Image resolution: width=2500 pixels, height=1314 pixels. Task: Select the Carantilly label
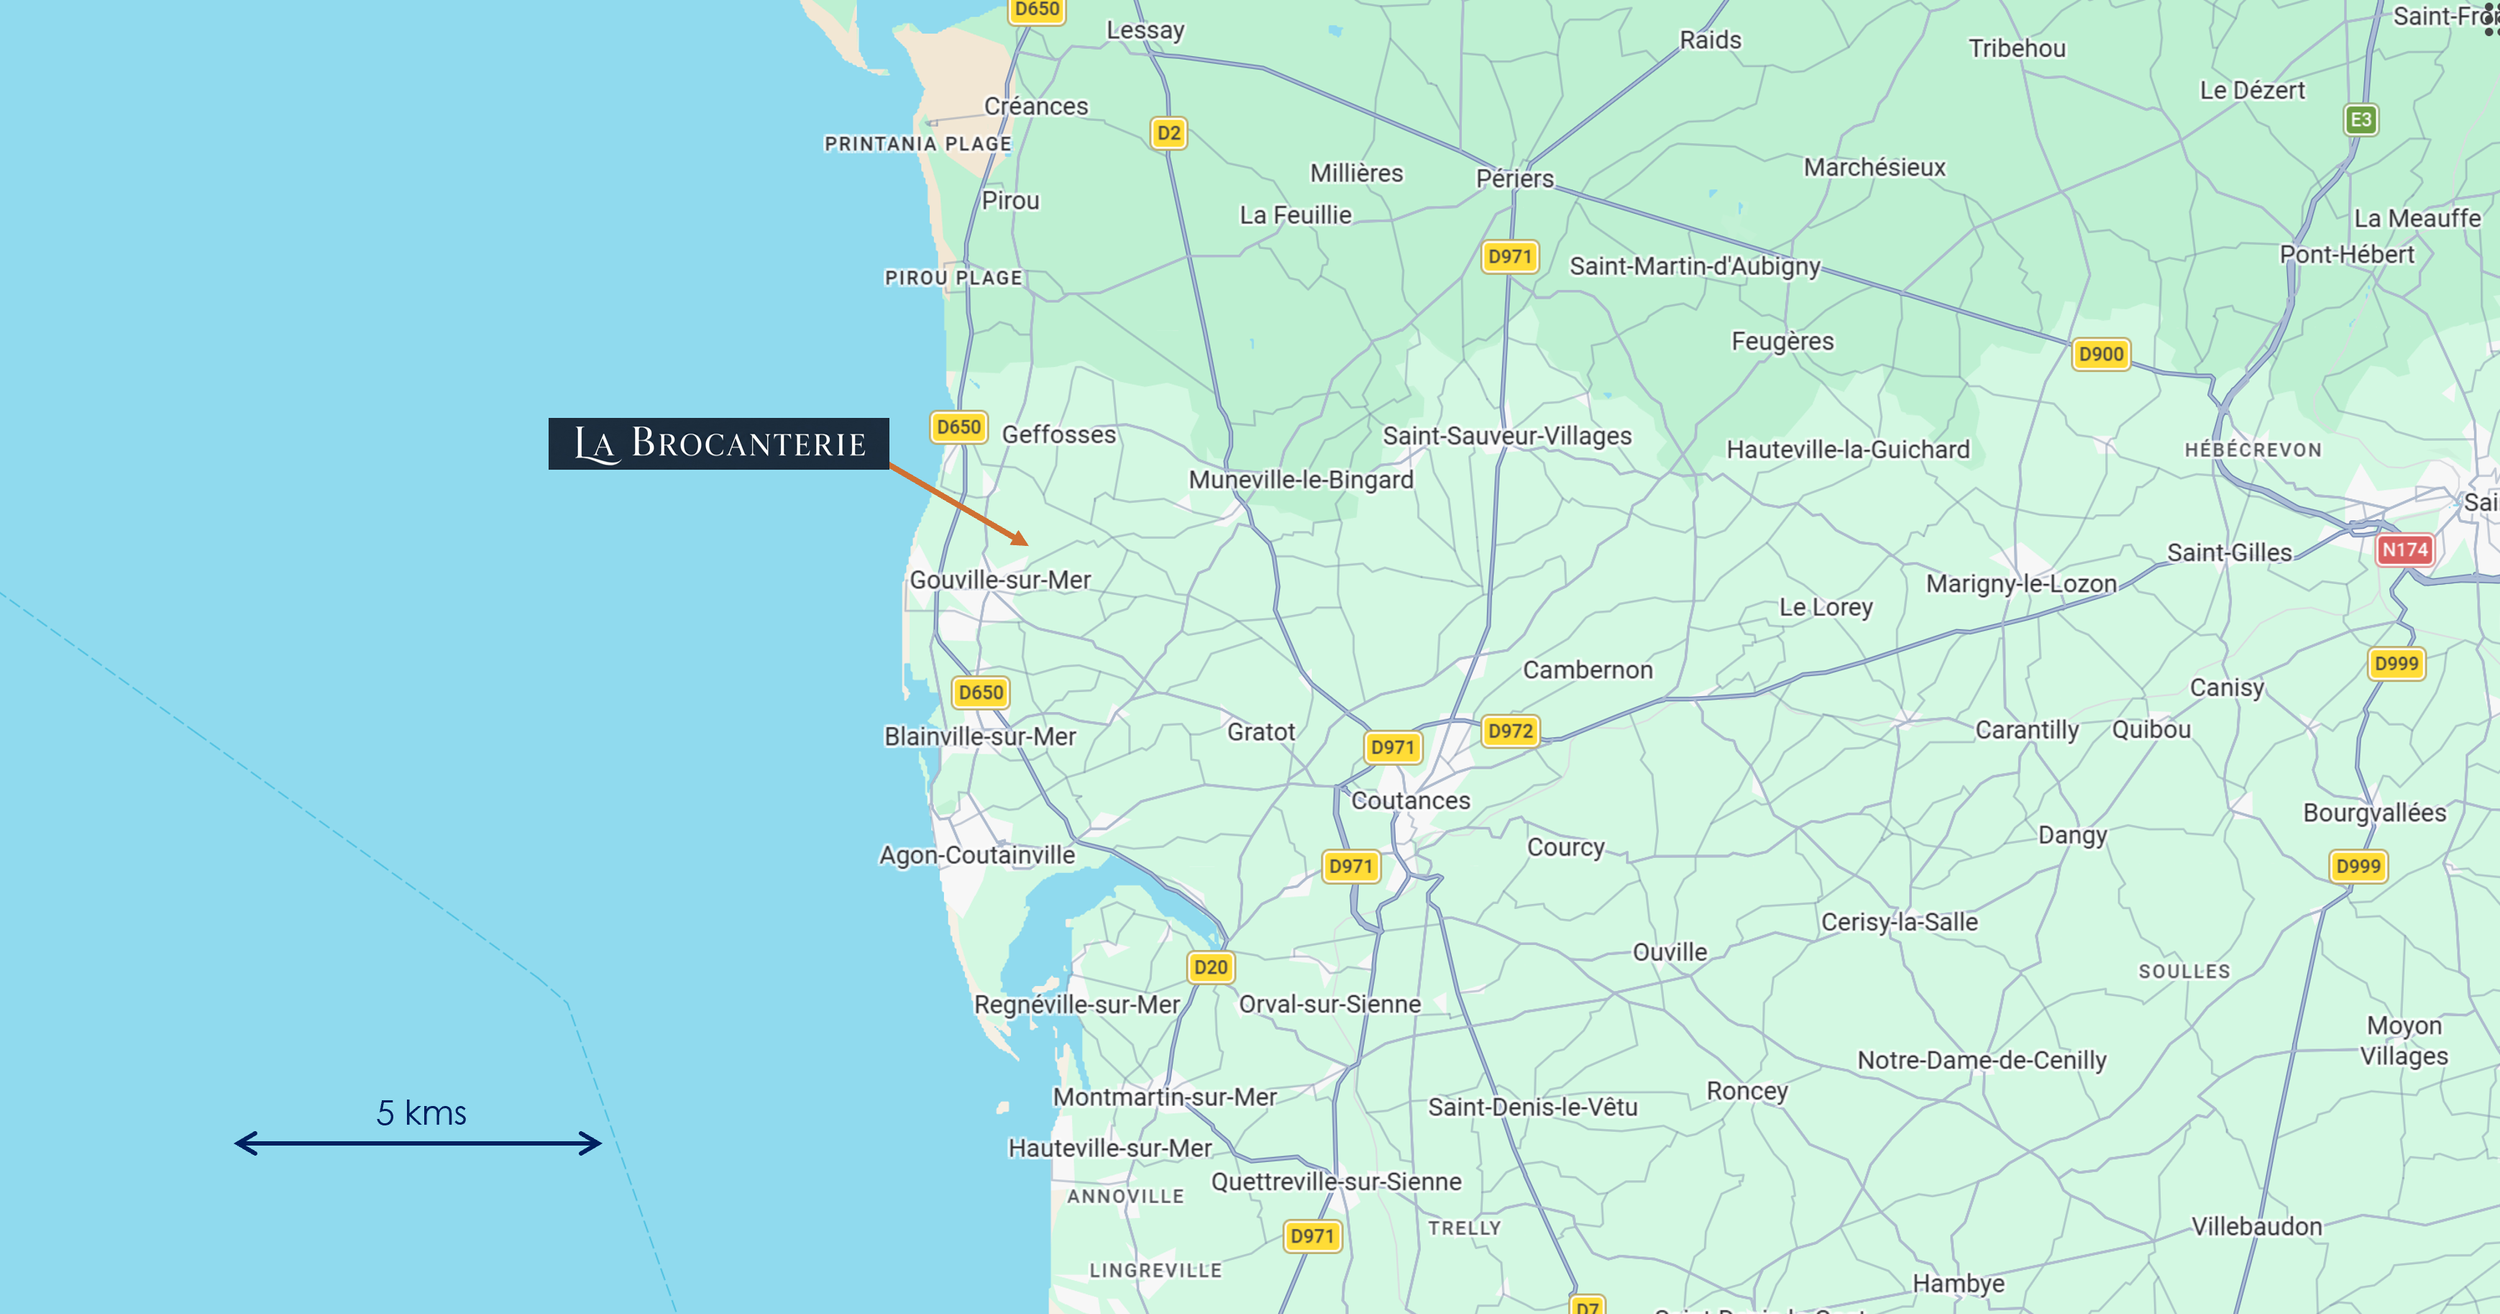tap(2027, 731)
